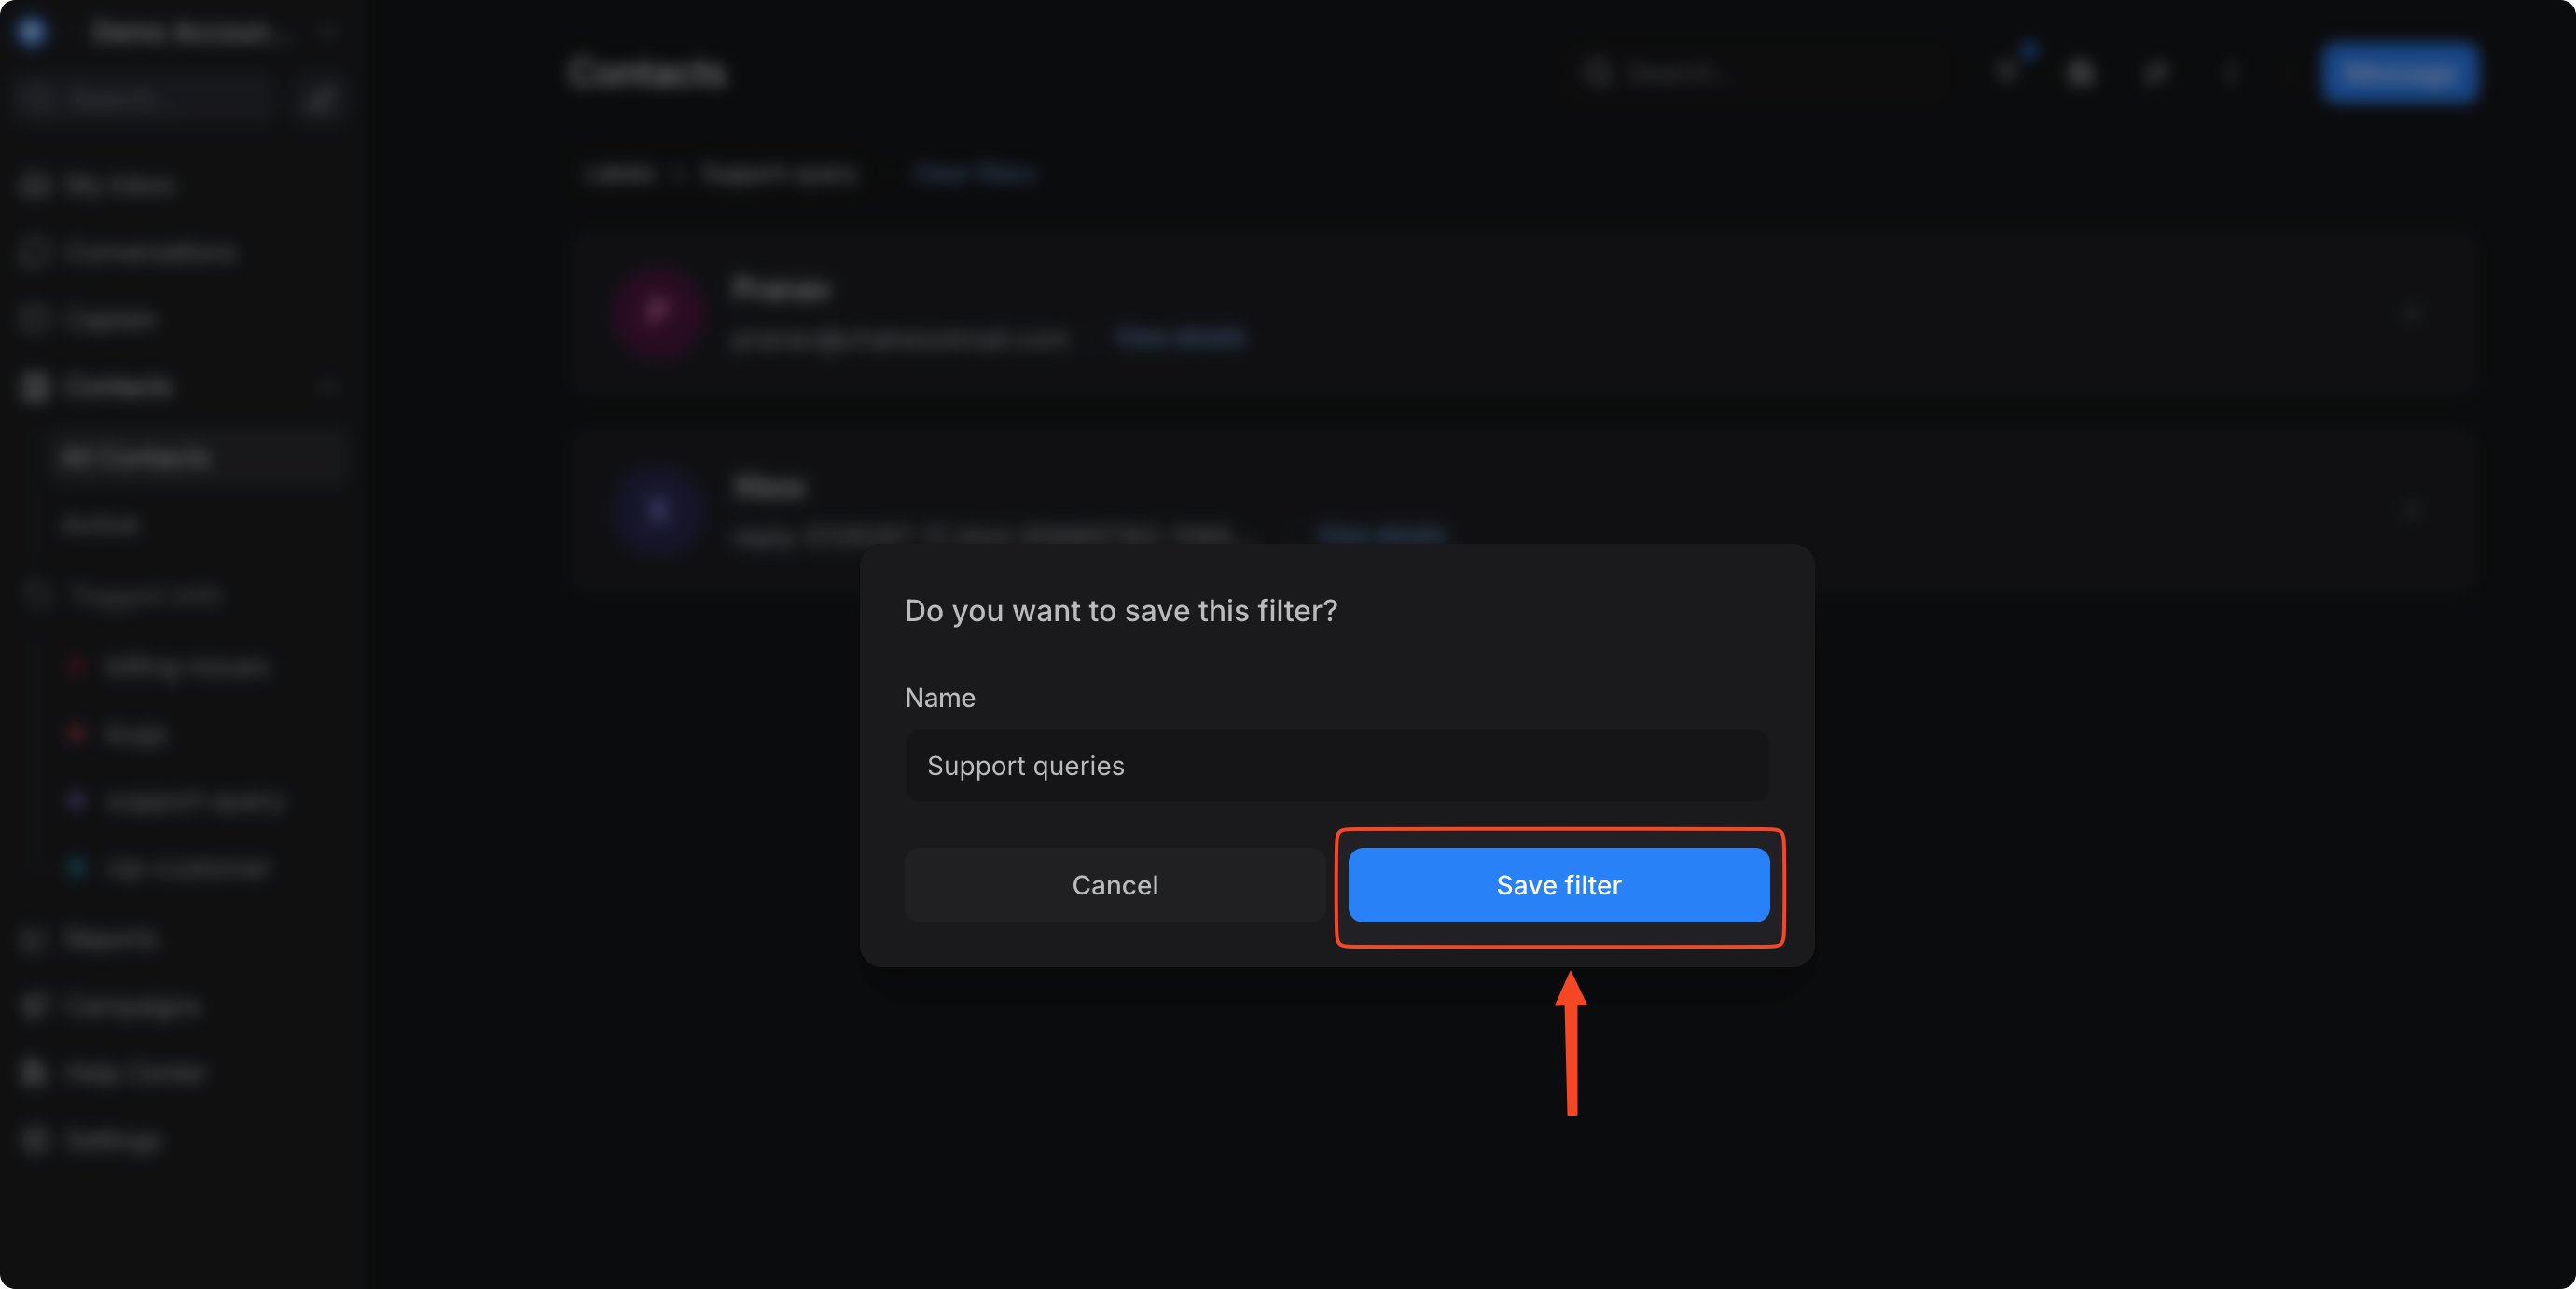Collapse the Contacts section chevron
The height and width of the screenshot is (1289, 2576).
(x=327, y=387)
